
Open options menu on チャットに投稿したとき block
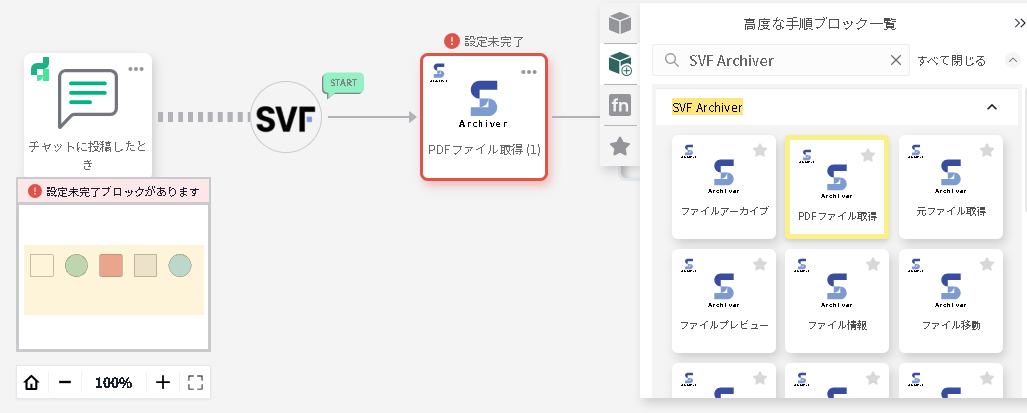(x=135, y=69)
